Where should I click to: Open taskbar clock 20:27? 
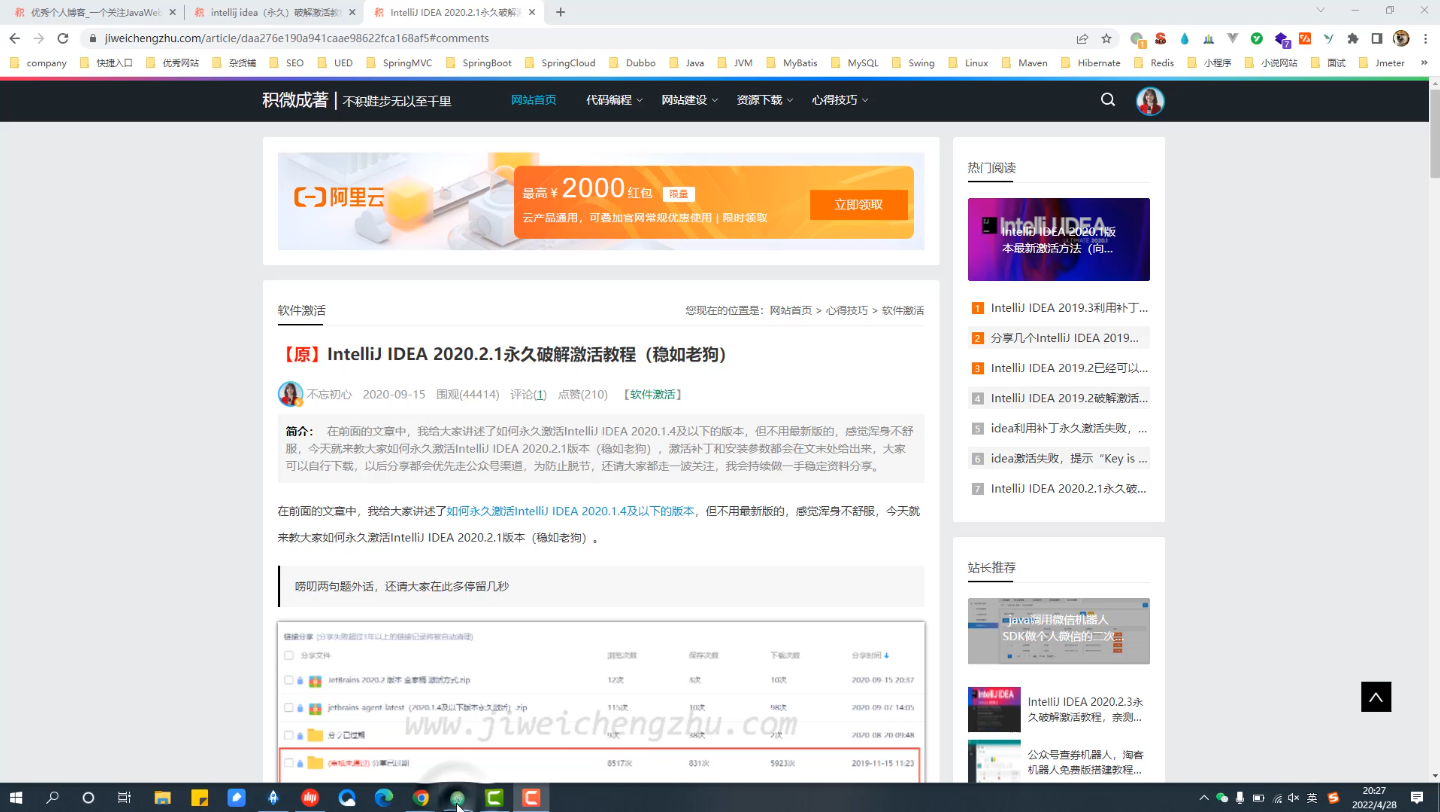click(x=1374, y=798)
